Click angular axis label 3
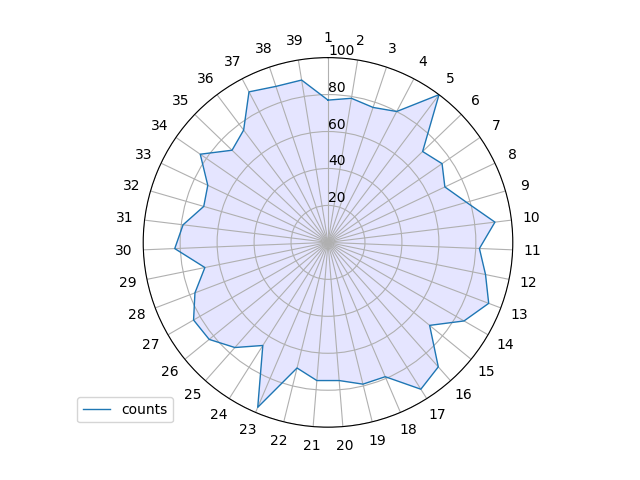The height and width of the screenshot is (480, 640). (x=392, y=48)
